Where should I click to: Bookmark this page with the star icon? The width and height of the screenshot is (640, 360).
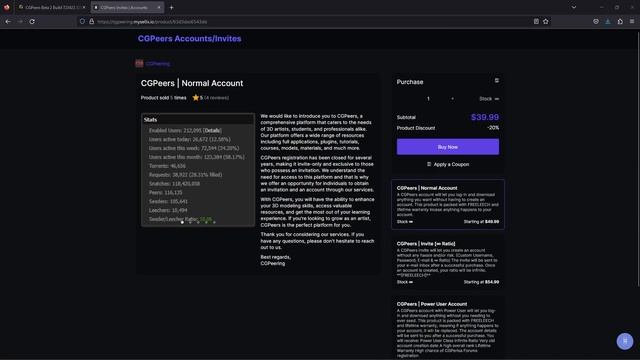(546, 22)
